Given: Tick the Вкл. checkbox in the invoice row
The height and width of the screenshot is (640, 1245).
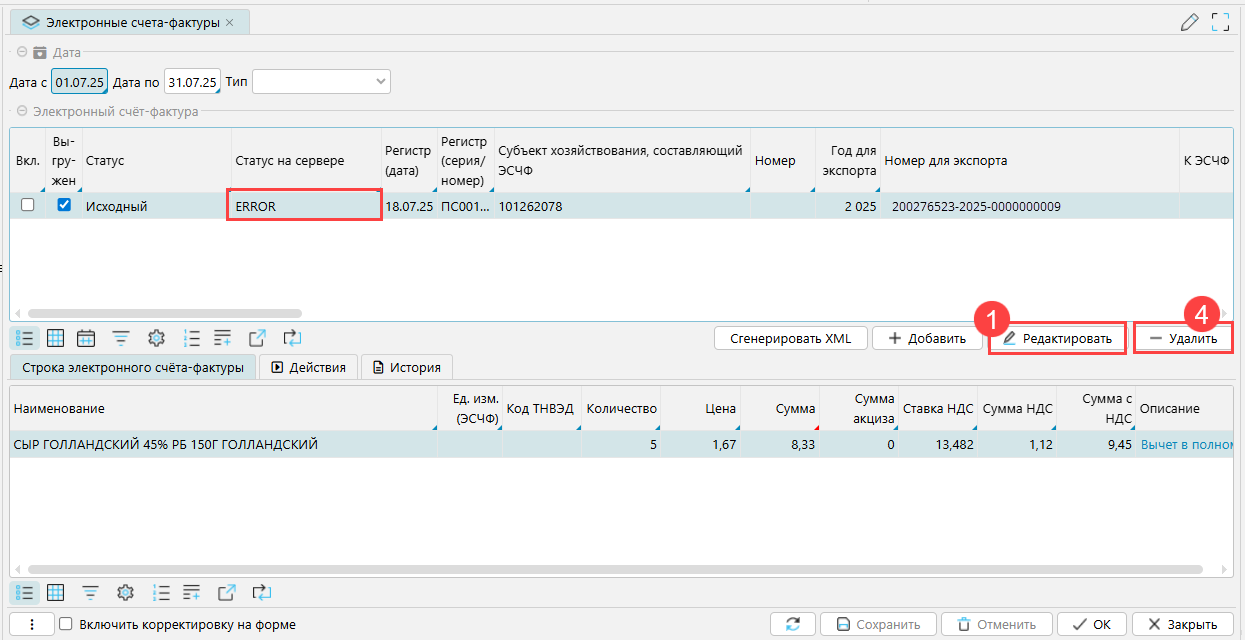Looking at the screenshot, I should coord(28,205).
